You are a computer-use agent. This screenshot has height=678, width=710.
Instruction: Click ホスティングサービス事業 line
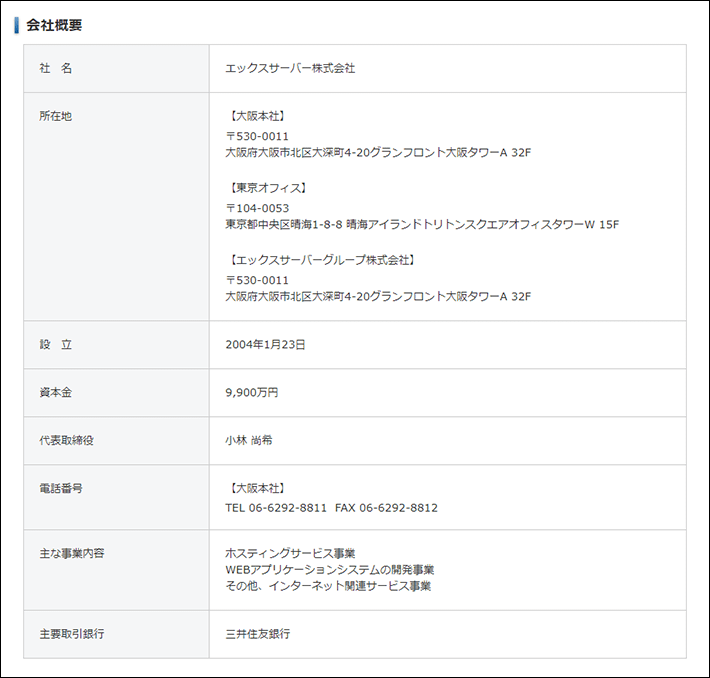(290, 553)
